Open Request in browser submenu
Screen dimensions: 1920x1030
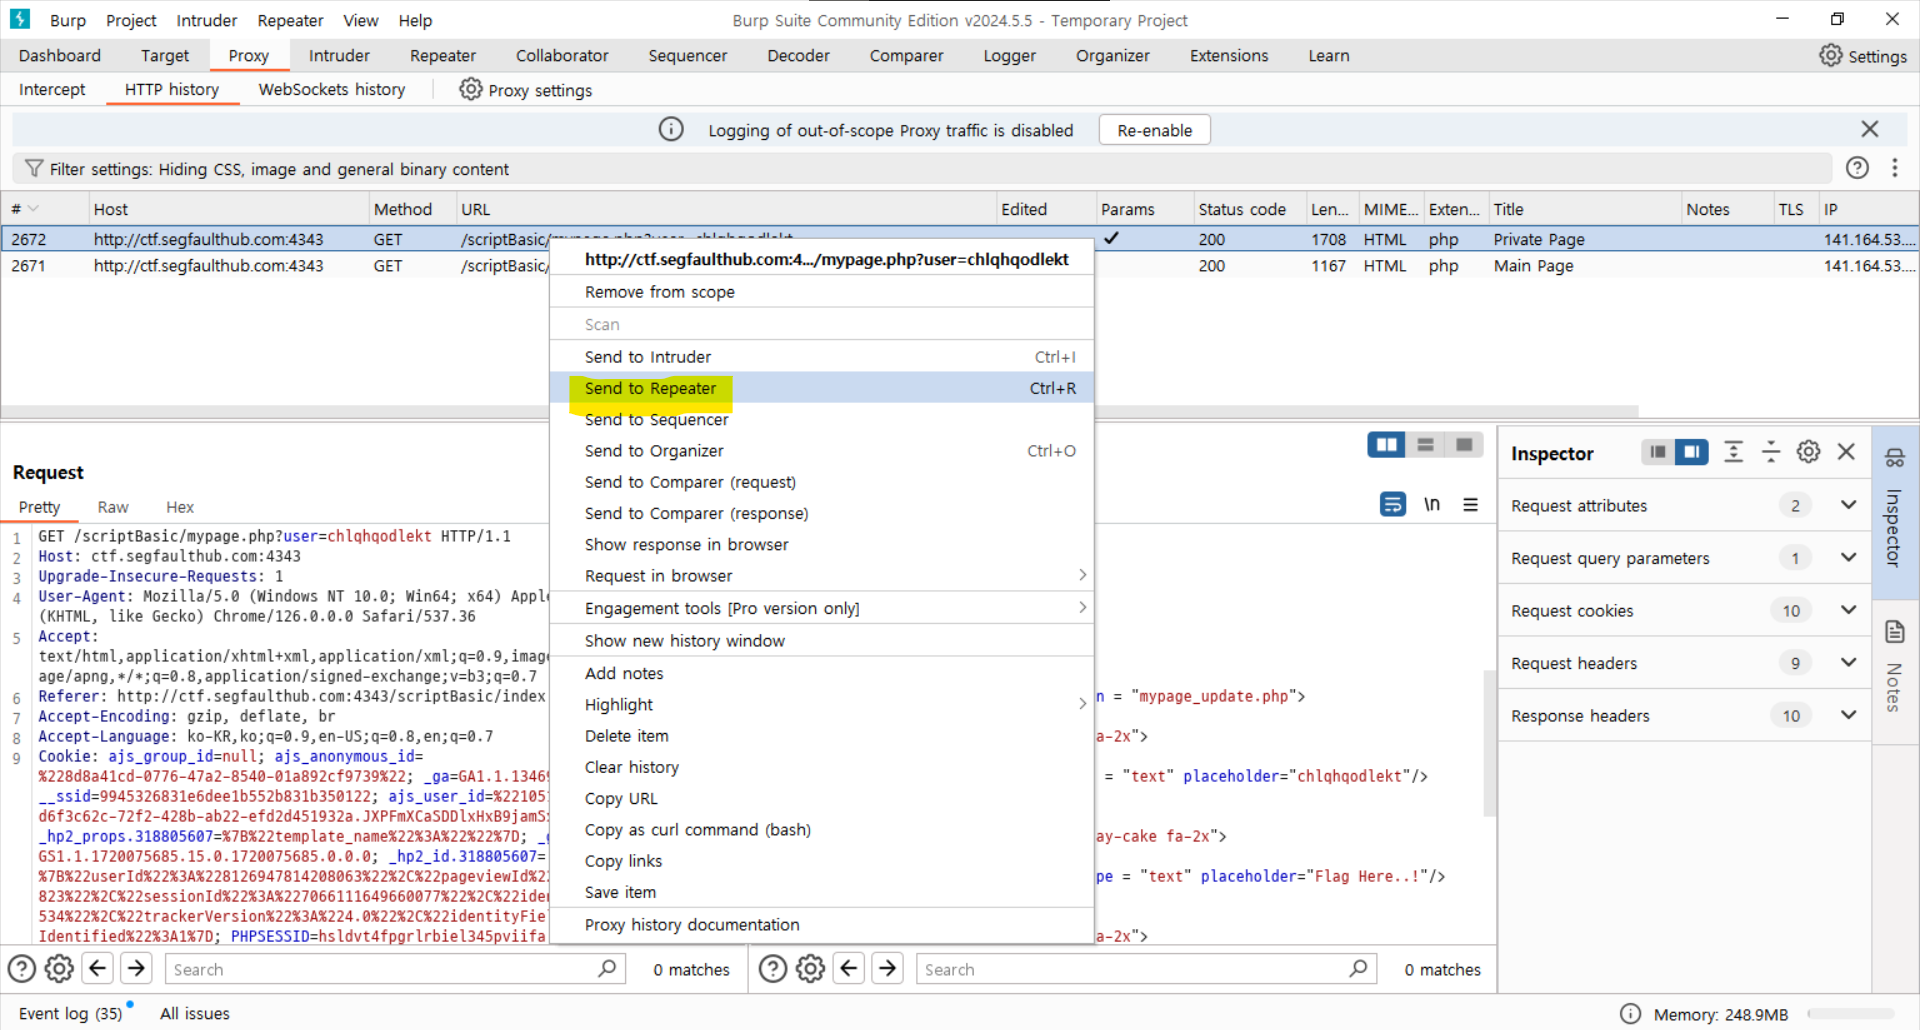821,576
